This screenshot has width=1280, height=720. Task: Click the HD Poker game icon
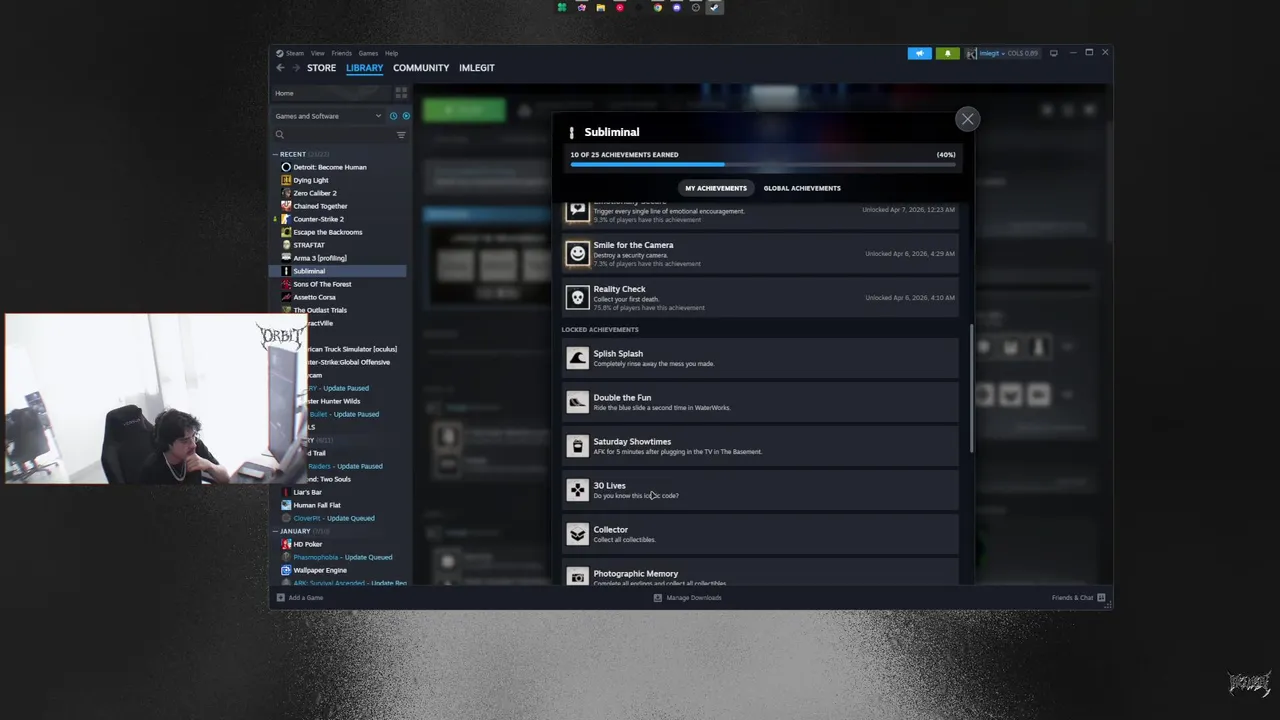[286, 544]
